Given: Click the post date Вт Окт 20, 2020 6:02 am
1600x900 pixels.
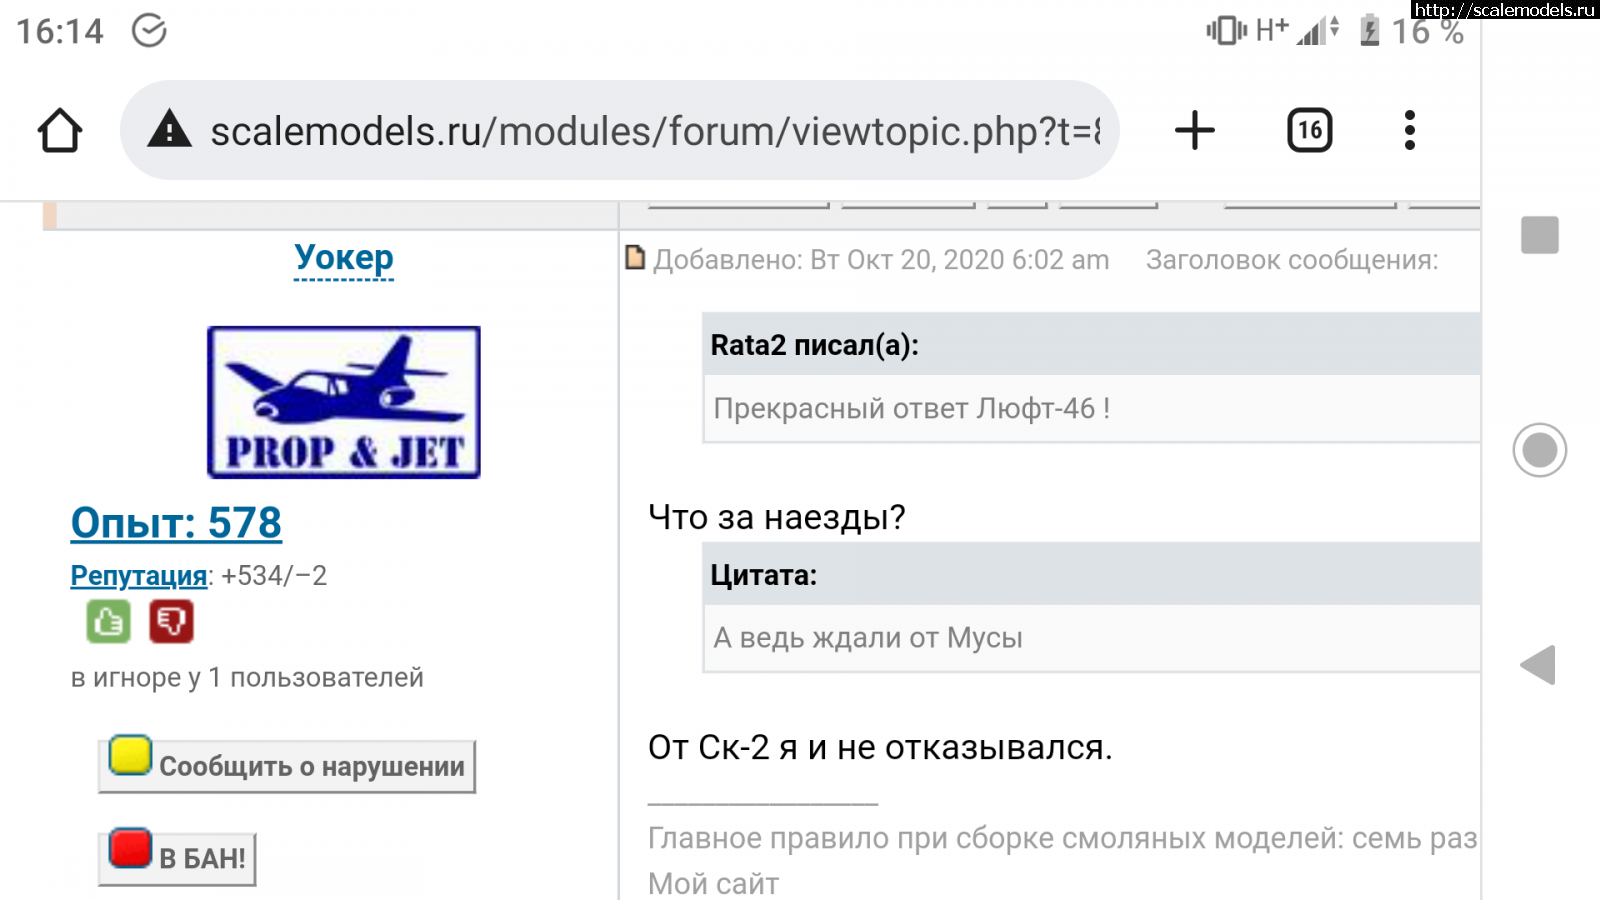Looking at the screenshot, I should [960, 260].
